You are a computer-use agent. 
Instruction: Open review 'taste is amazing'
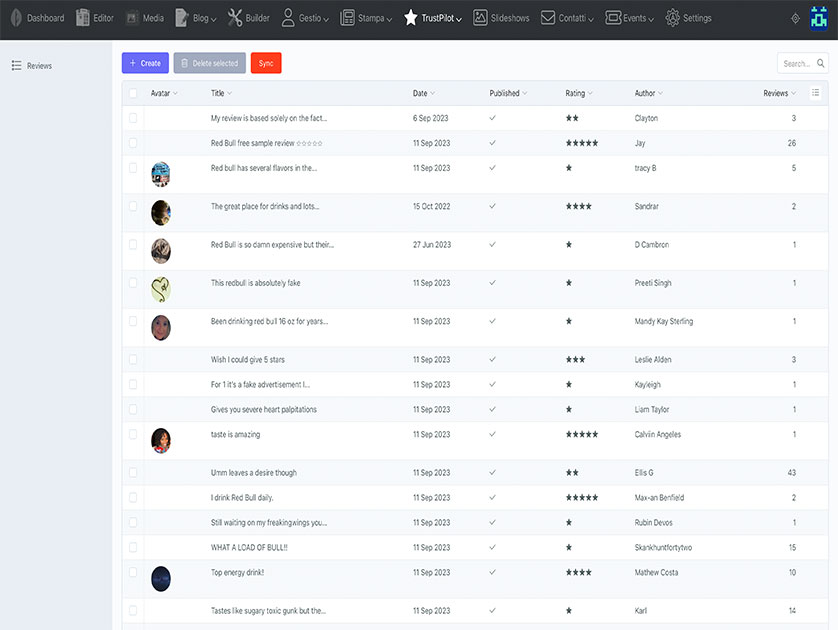[235, 434]
